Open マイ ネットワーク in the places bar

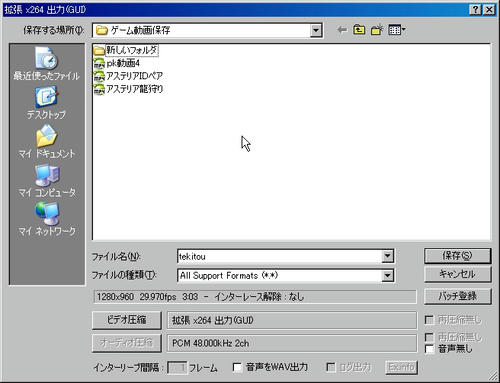(47, 219)
